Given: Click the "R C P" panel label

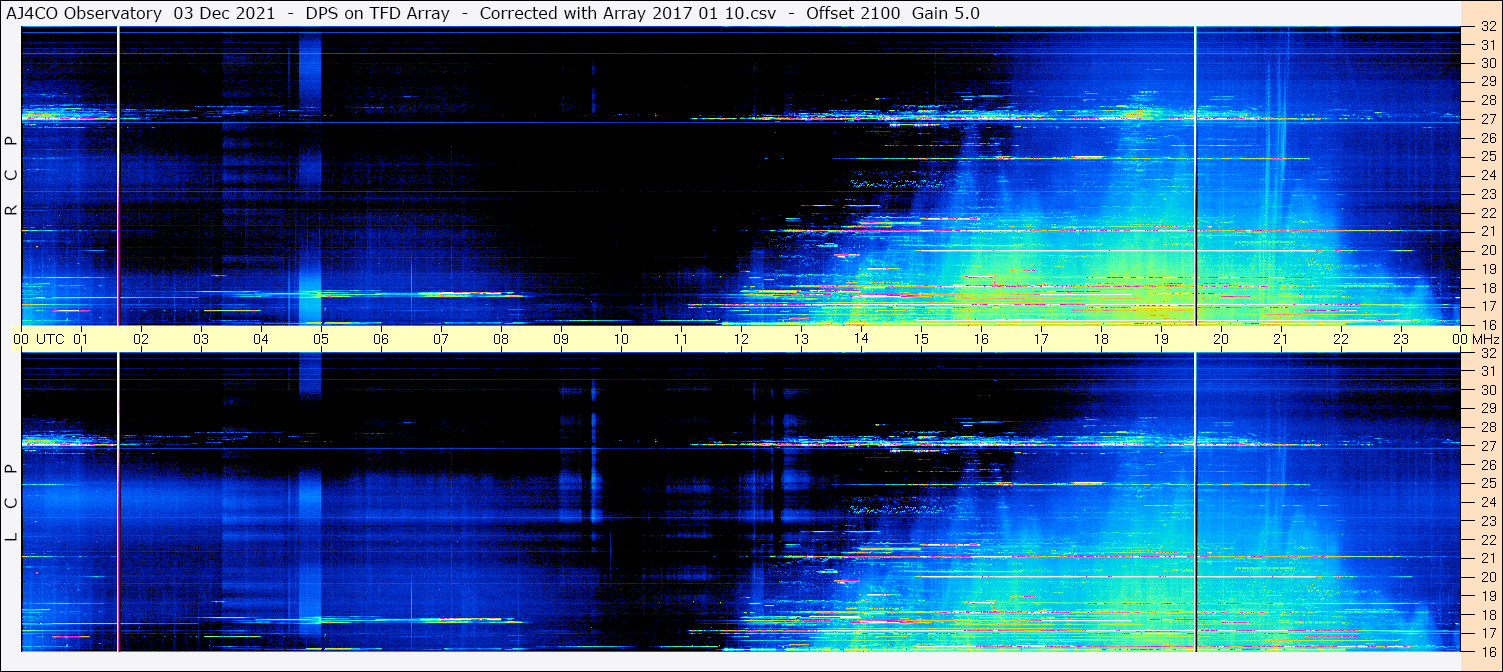Looking at the screenshot, I should 12,174.
